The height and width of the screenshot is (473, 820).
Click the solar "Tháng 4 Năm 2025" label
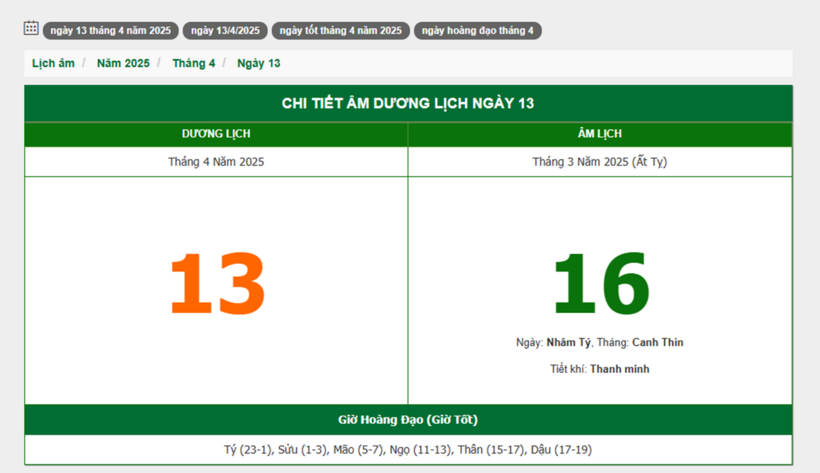point(216,161)
